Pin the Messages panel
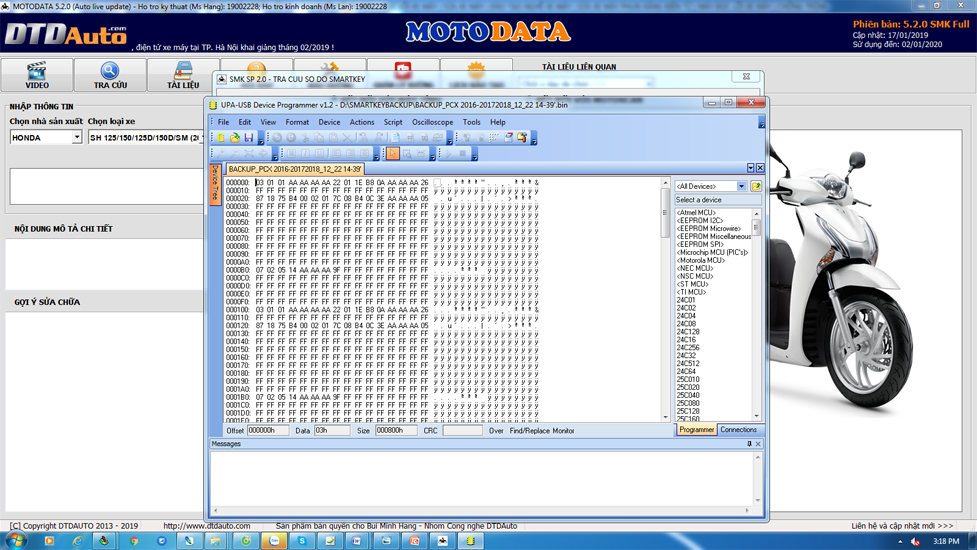The width and height of the screenshot is (977, 550). click(749, 444)
